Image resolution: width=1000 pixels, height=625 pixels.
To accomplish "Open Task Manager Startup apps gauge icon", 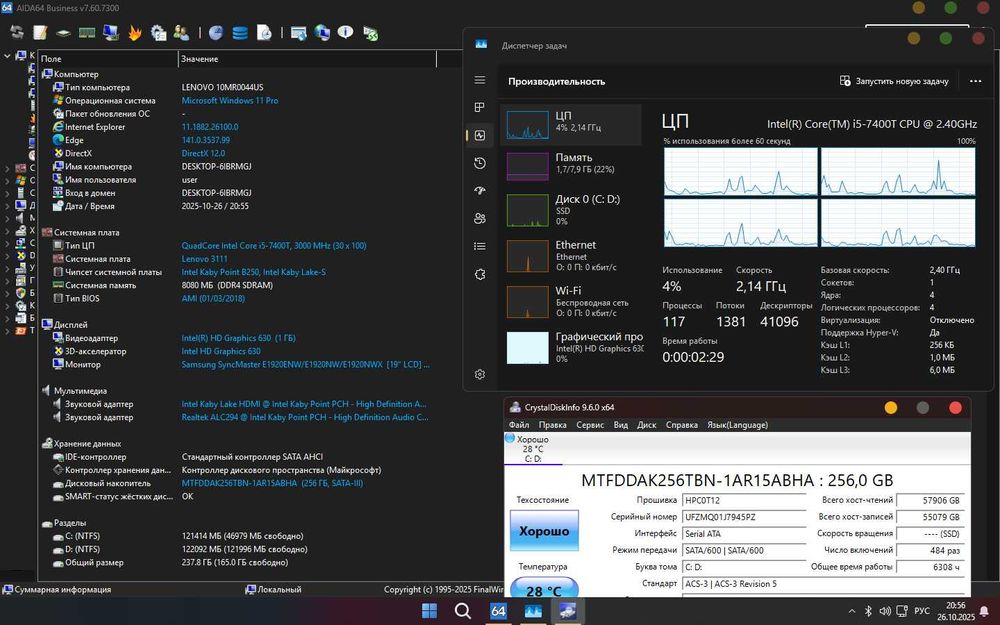I will (480, 191).
